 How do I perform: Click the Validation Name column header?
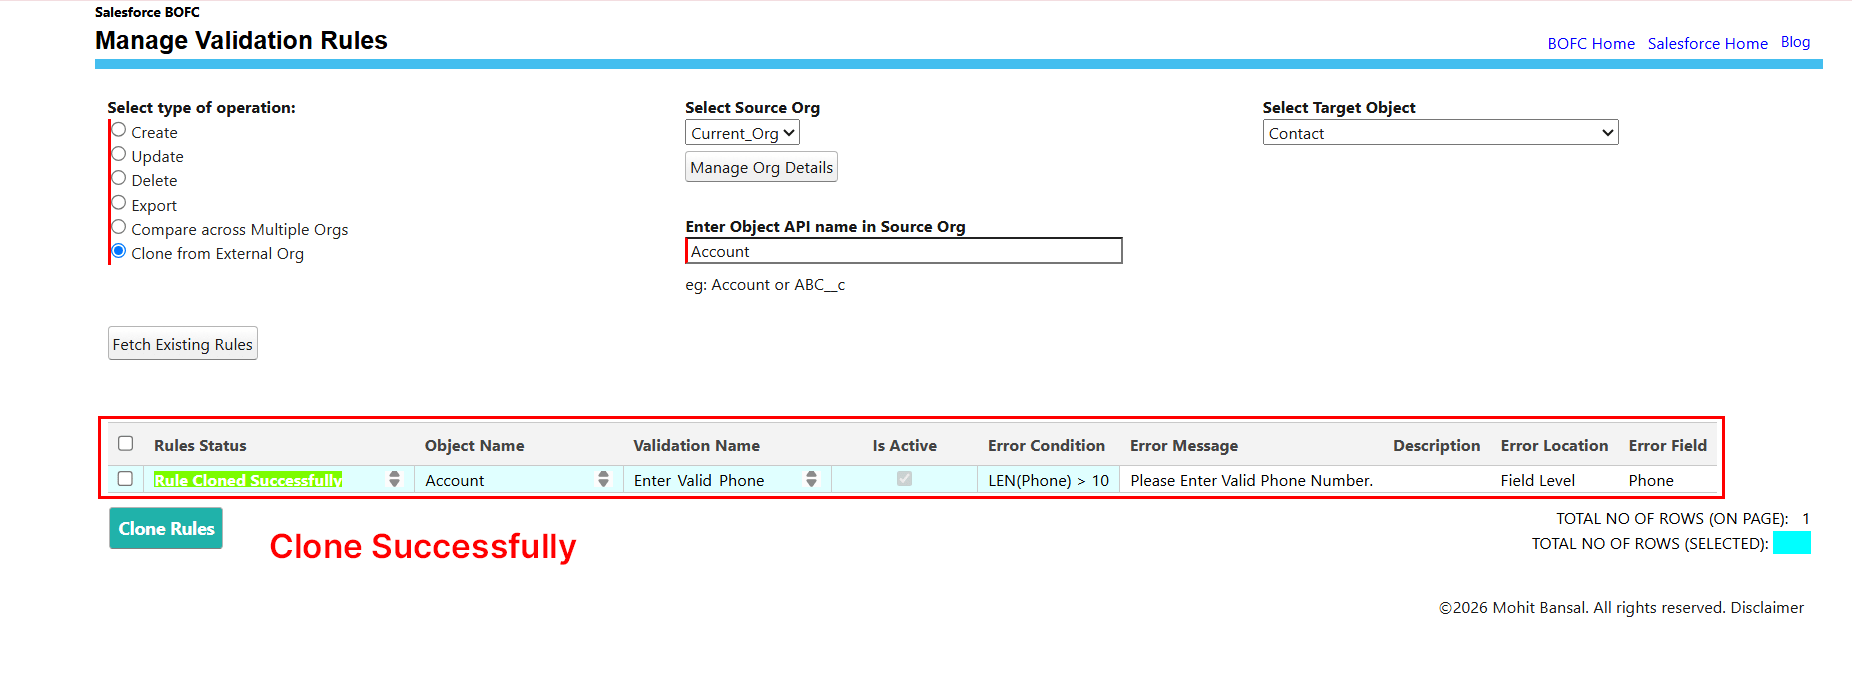click(696, 446)
